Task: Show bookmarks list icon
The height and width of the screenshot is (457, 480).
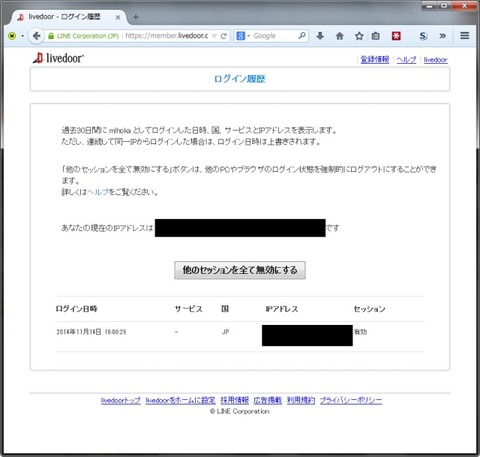Action: point(376,36)
